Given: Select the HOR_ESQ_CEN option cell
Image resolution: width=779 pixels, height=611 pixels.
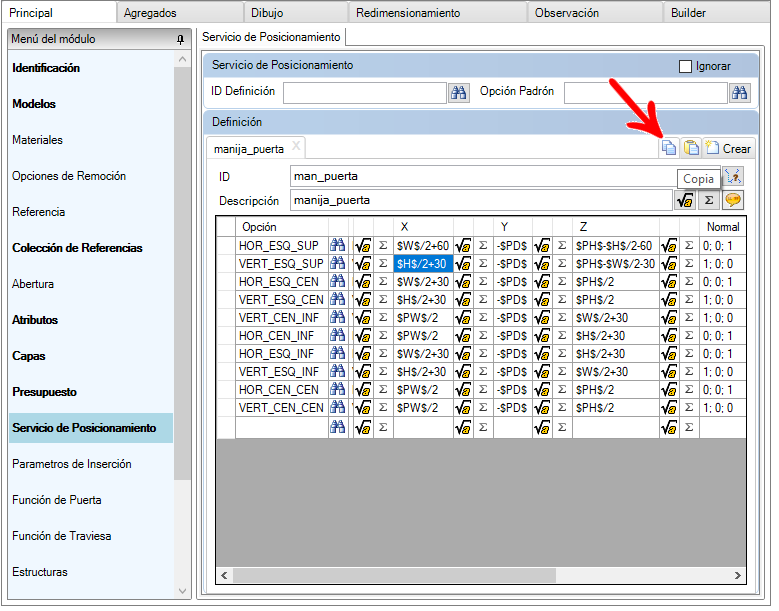Looking at the screenshot, I should click(281, 282).
